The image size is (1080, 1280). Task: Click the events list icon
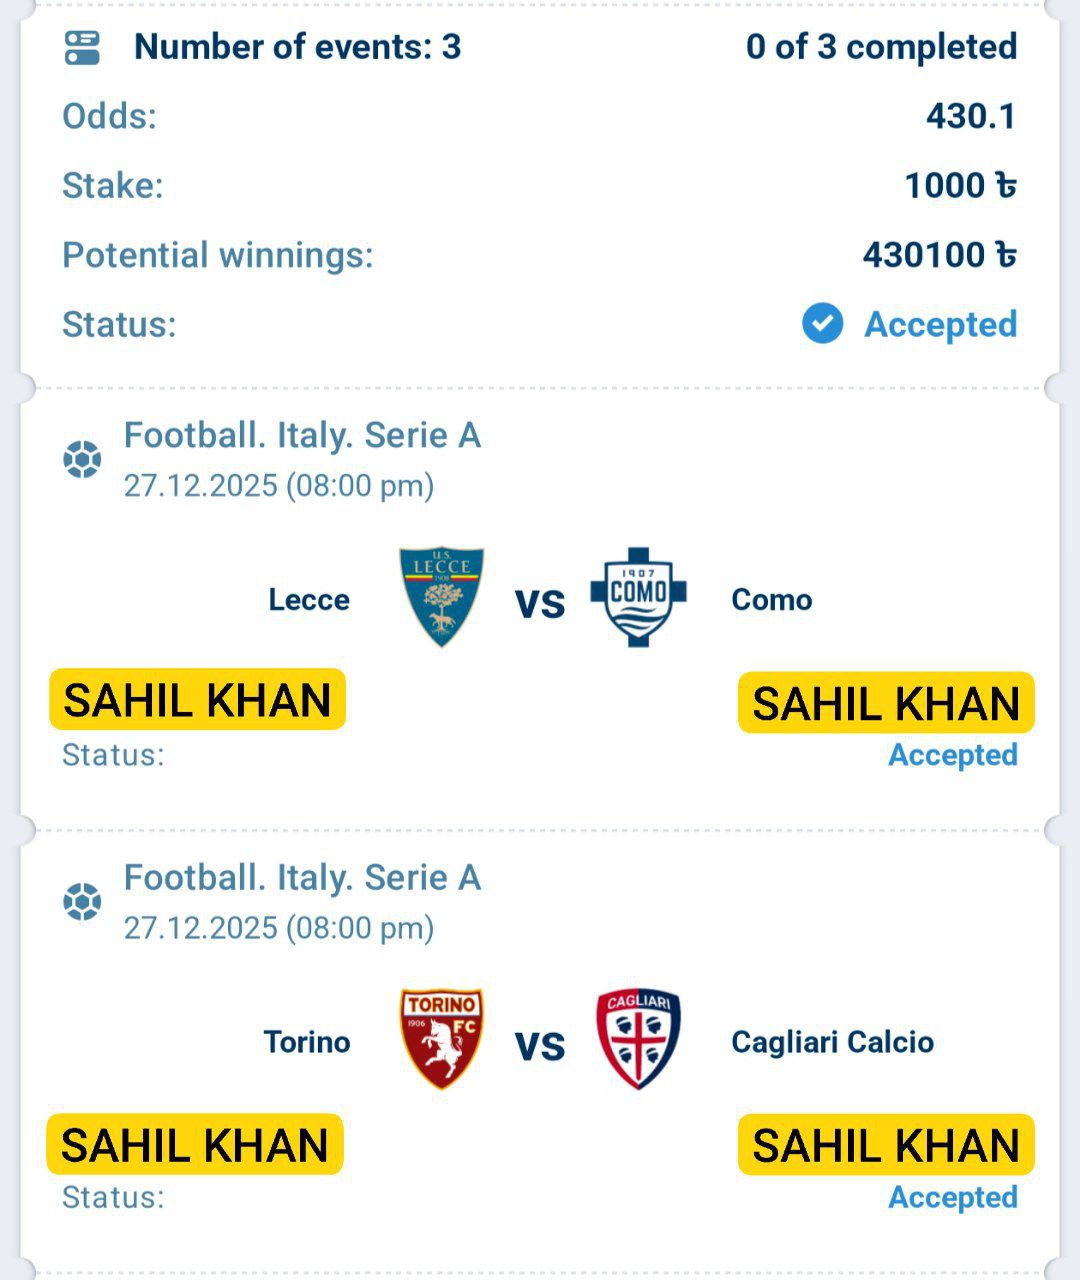(82, 47)
